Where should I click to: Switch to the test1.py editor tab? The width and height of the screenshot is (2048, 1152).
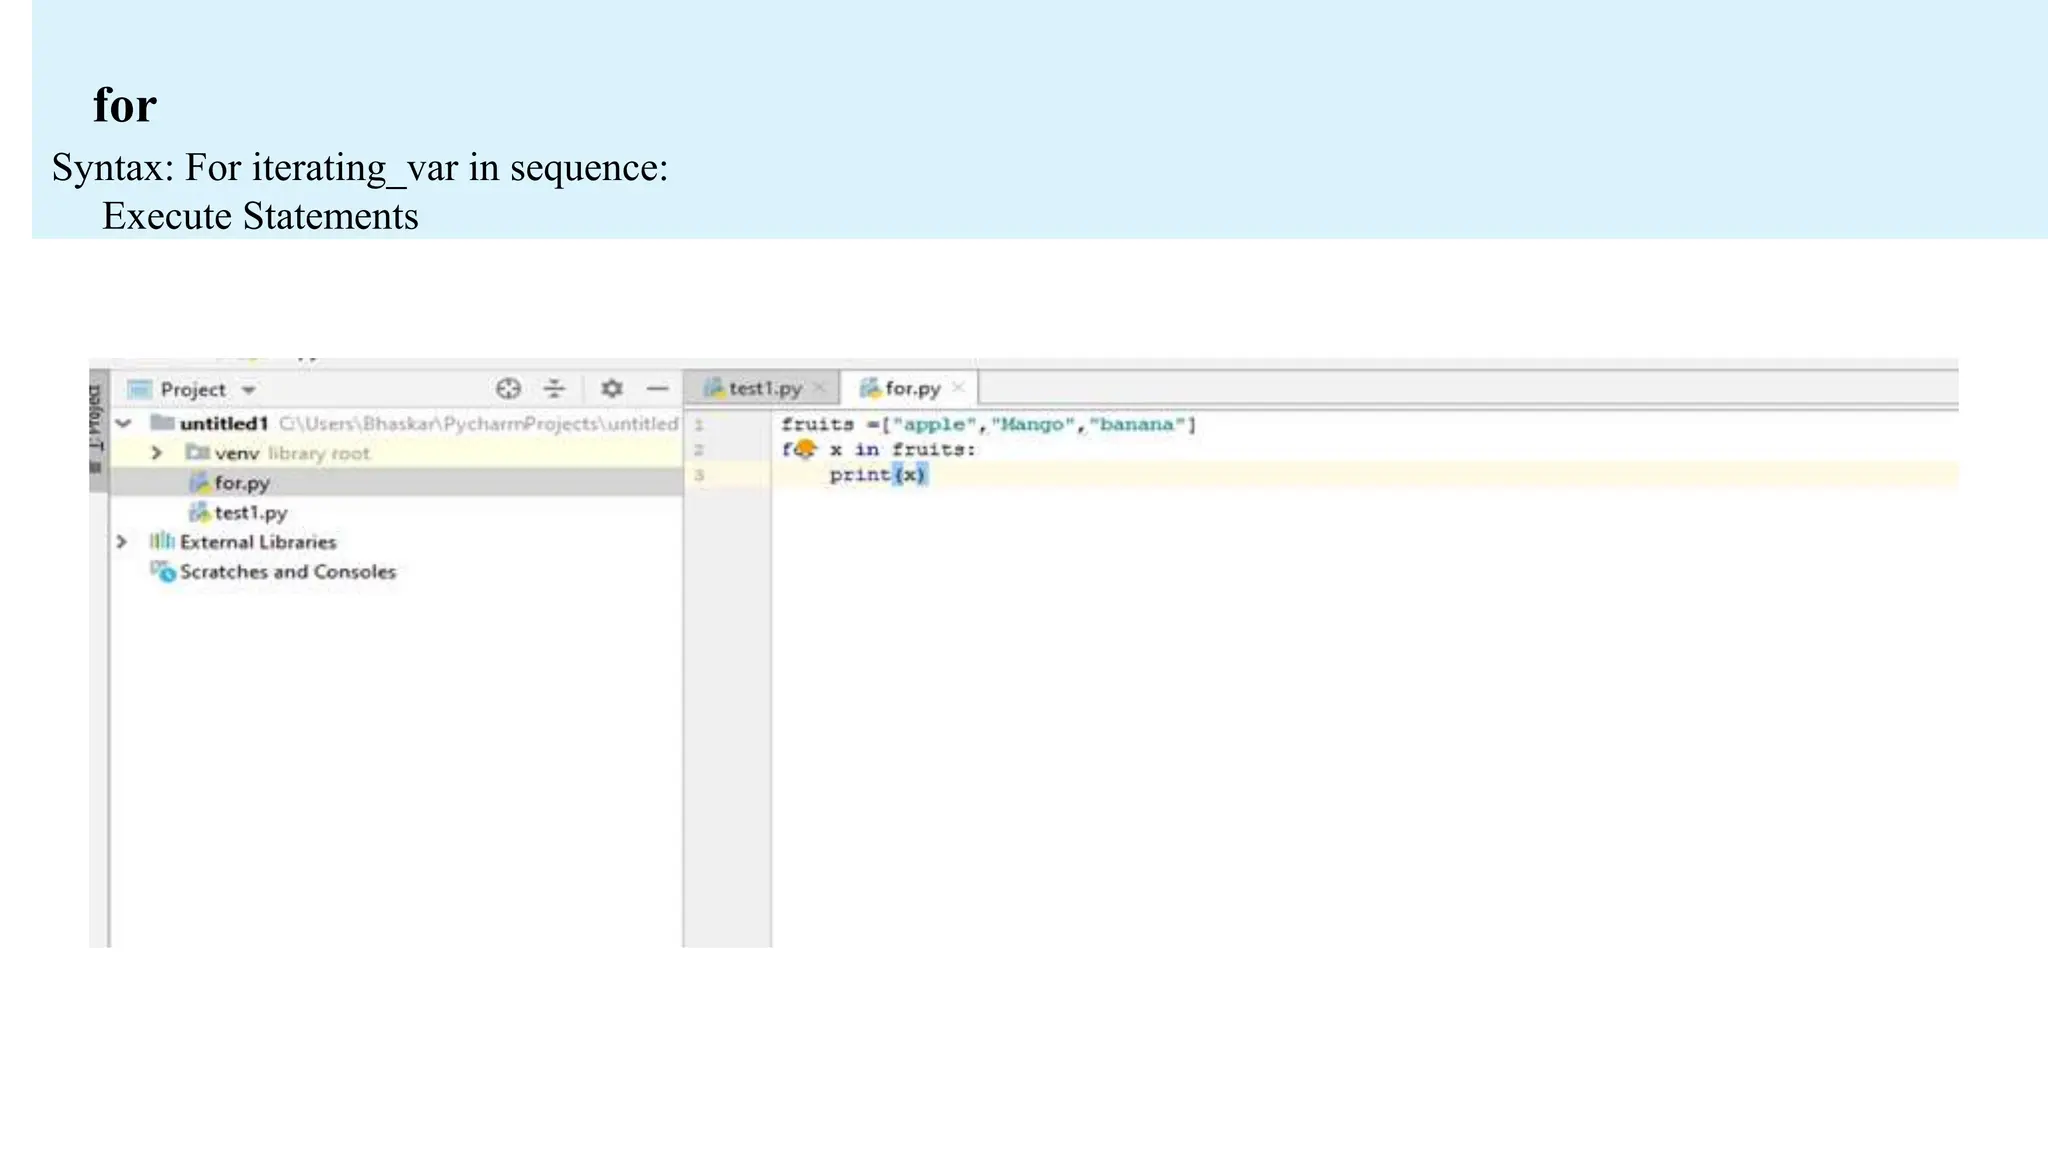pos(765,388)
